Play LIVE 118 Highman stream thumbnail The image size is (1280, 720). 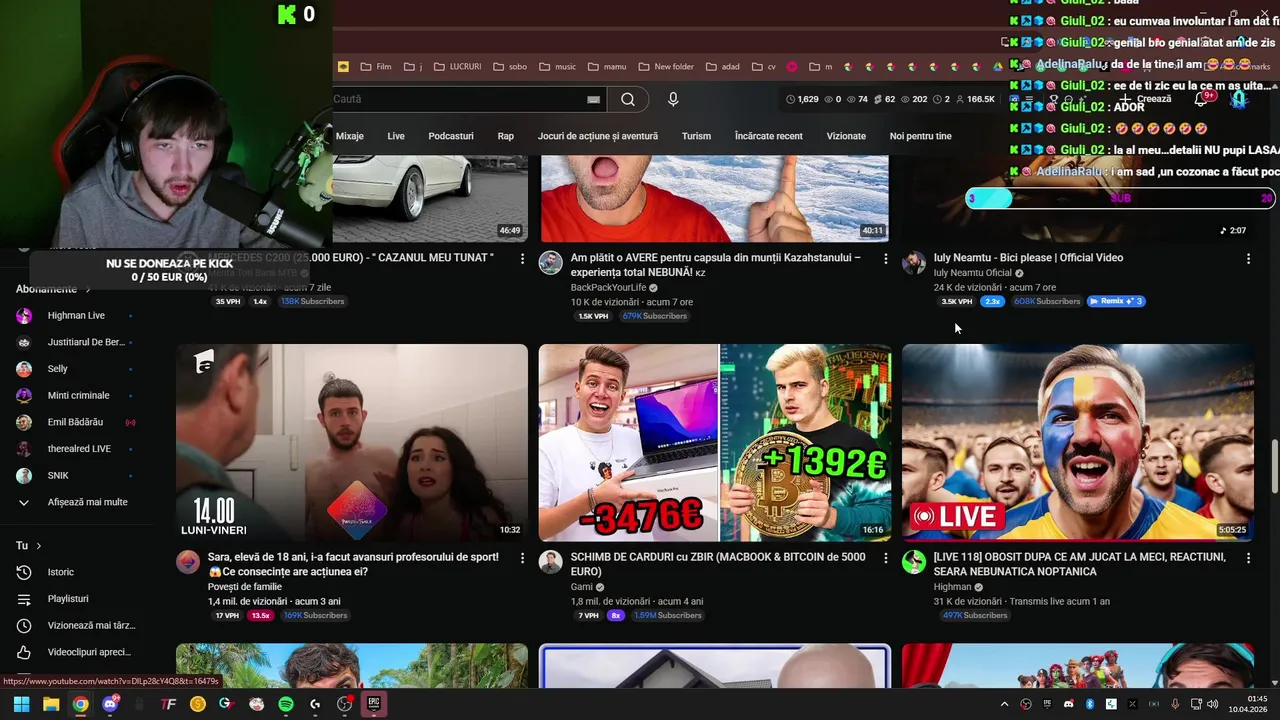[1078, 443]
